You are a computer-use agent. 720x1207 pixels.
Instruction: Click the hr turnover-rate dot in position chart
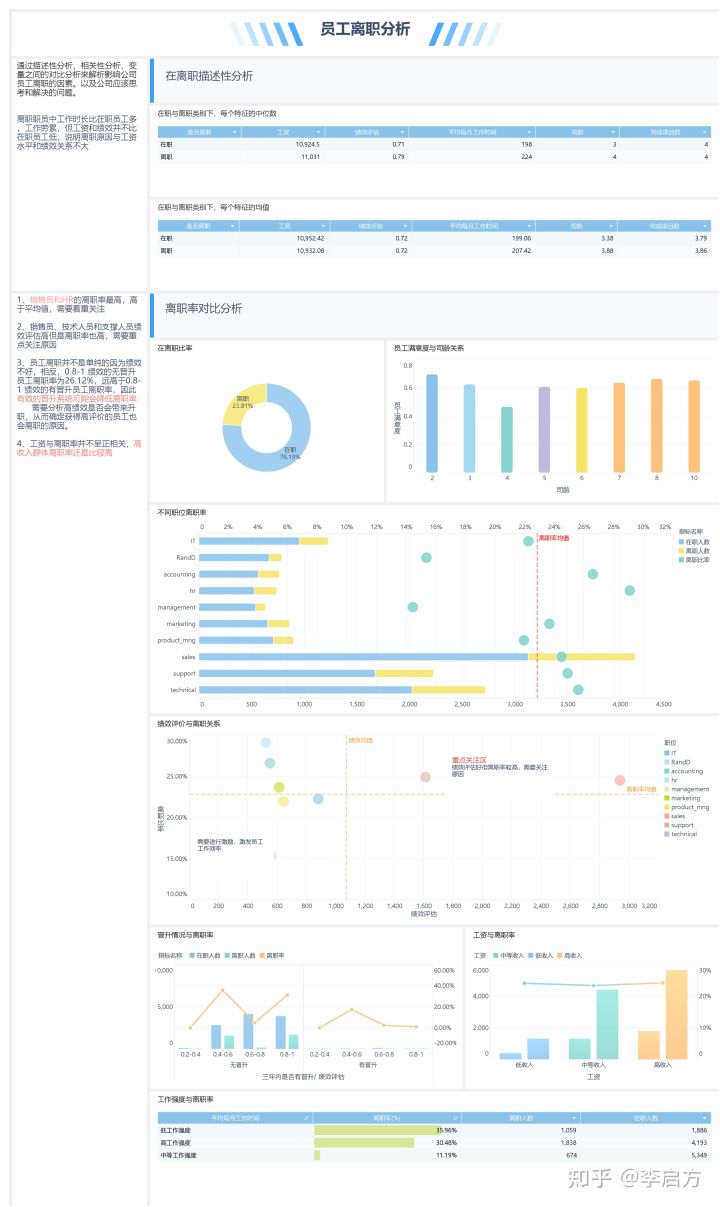pyautogui.click(x=630, y=590)
